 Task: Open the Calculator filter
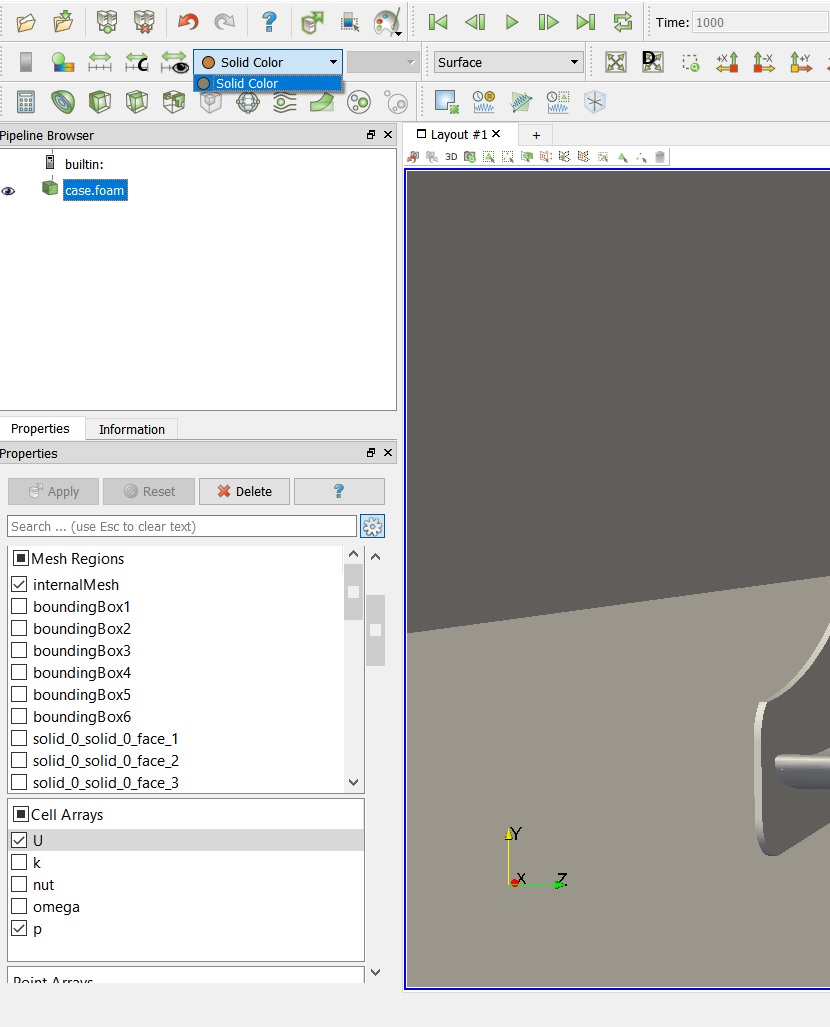26,102
